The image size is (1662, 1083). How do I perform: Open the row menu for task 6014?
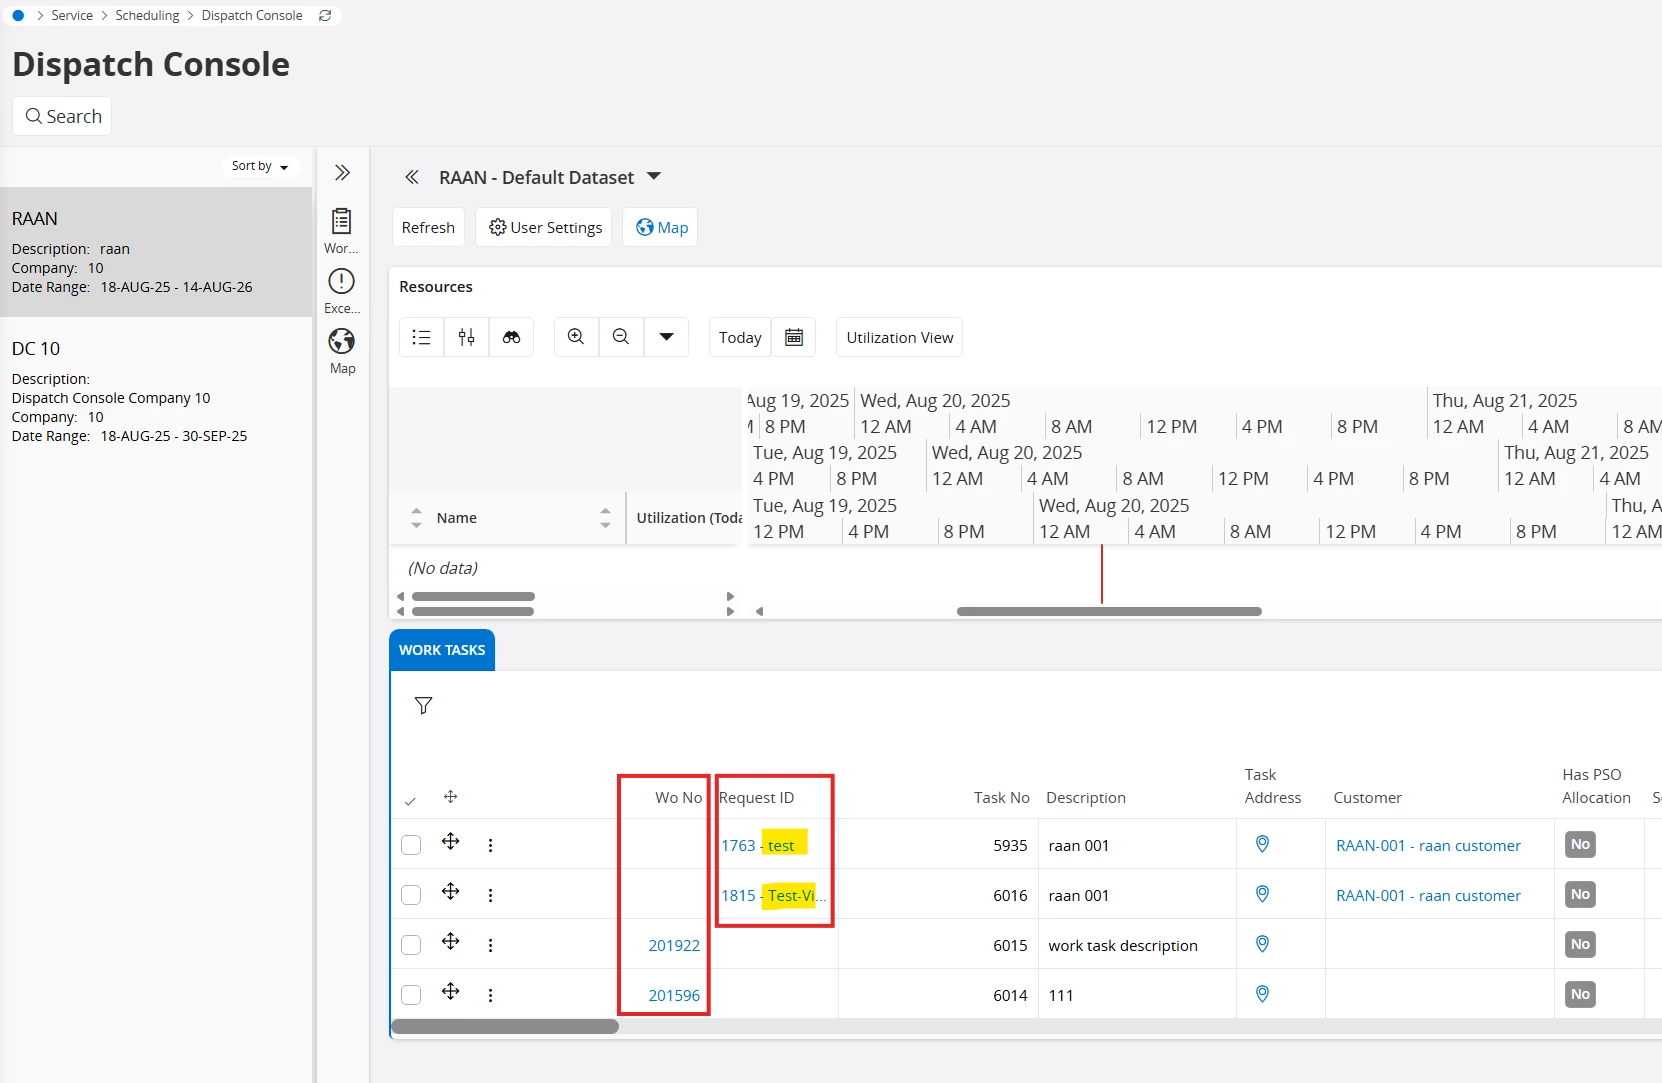(x=490, y=996)
